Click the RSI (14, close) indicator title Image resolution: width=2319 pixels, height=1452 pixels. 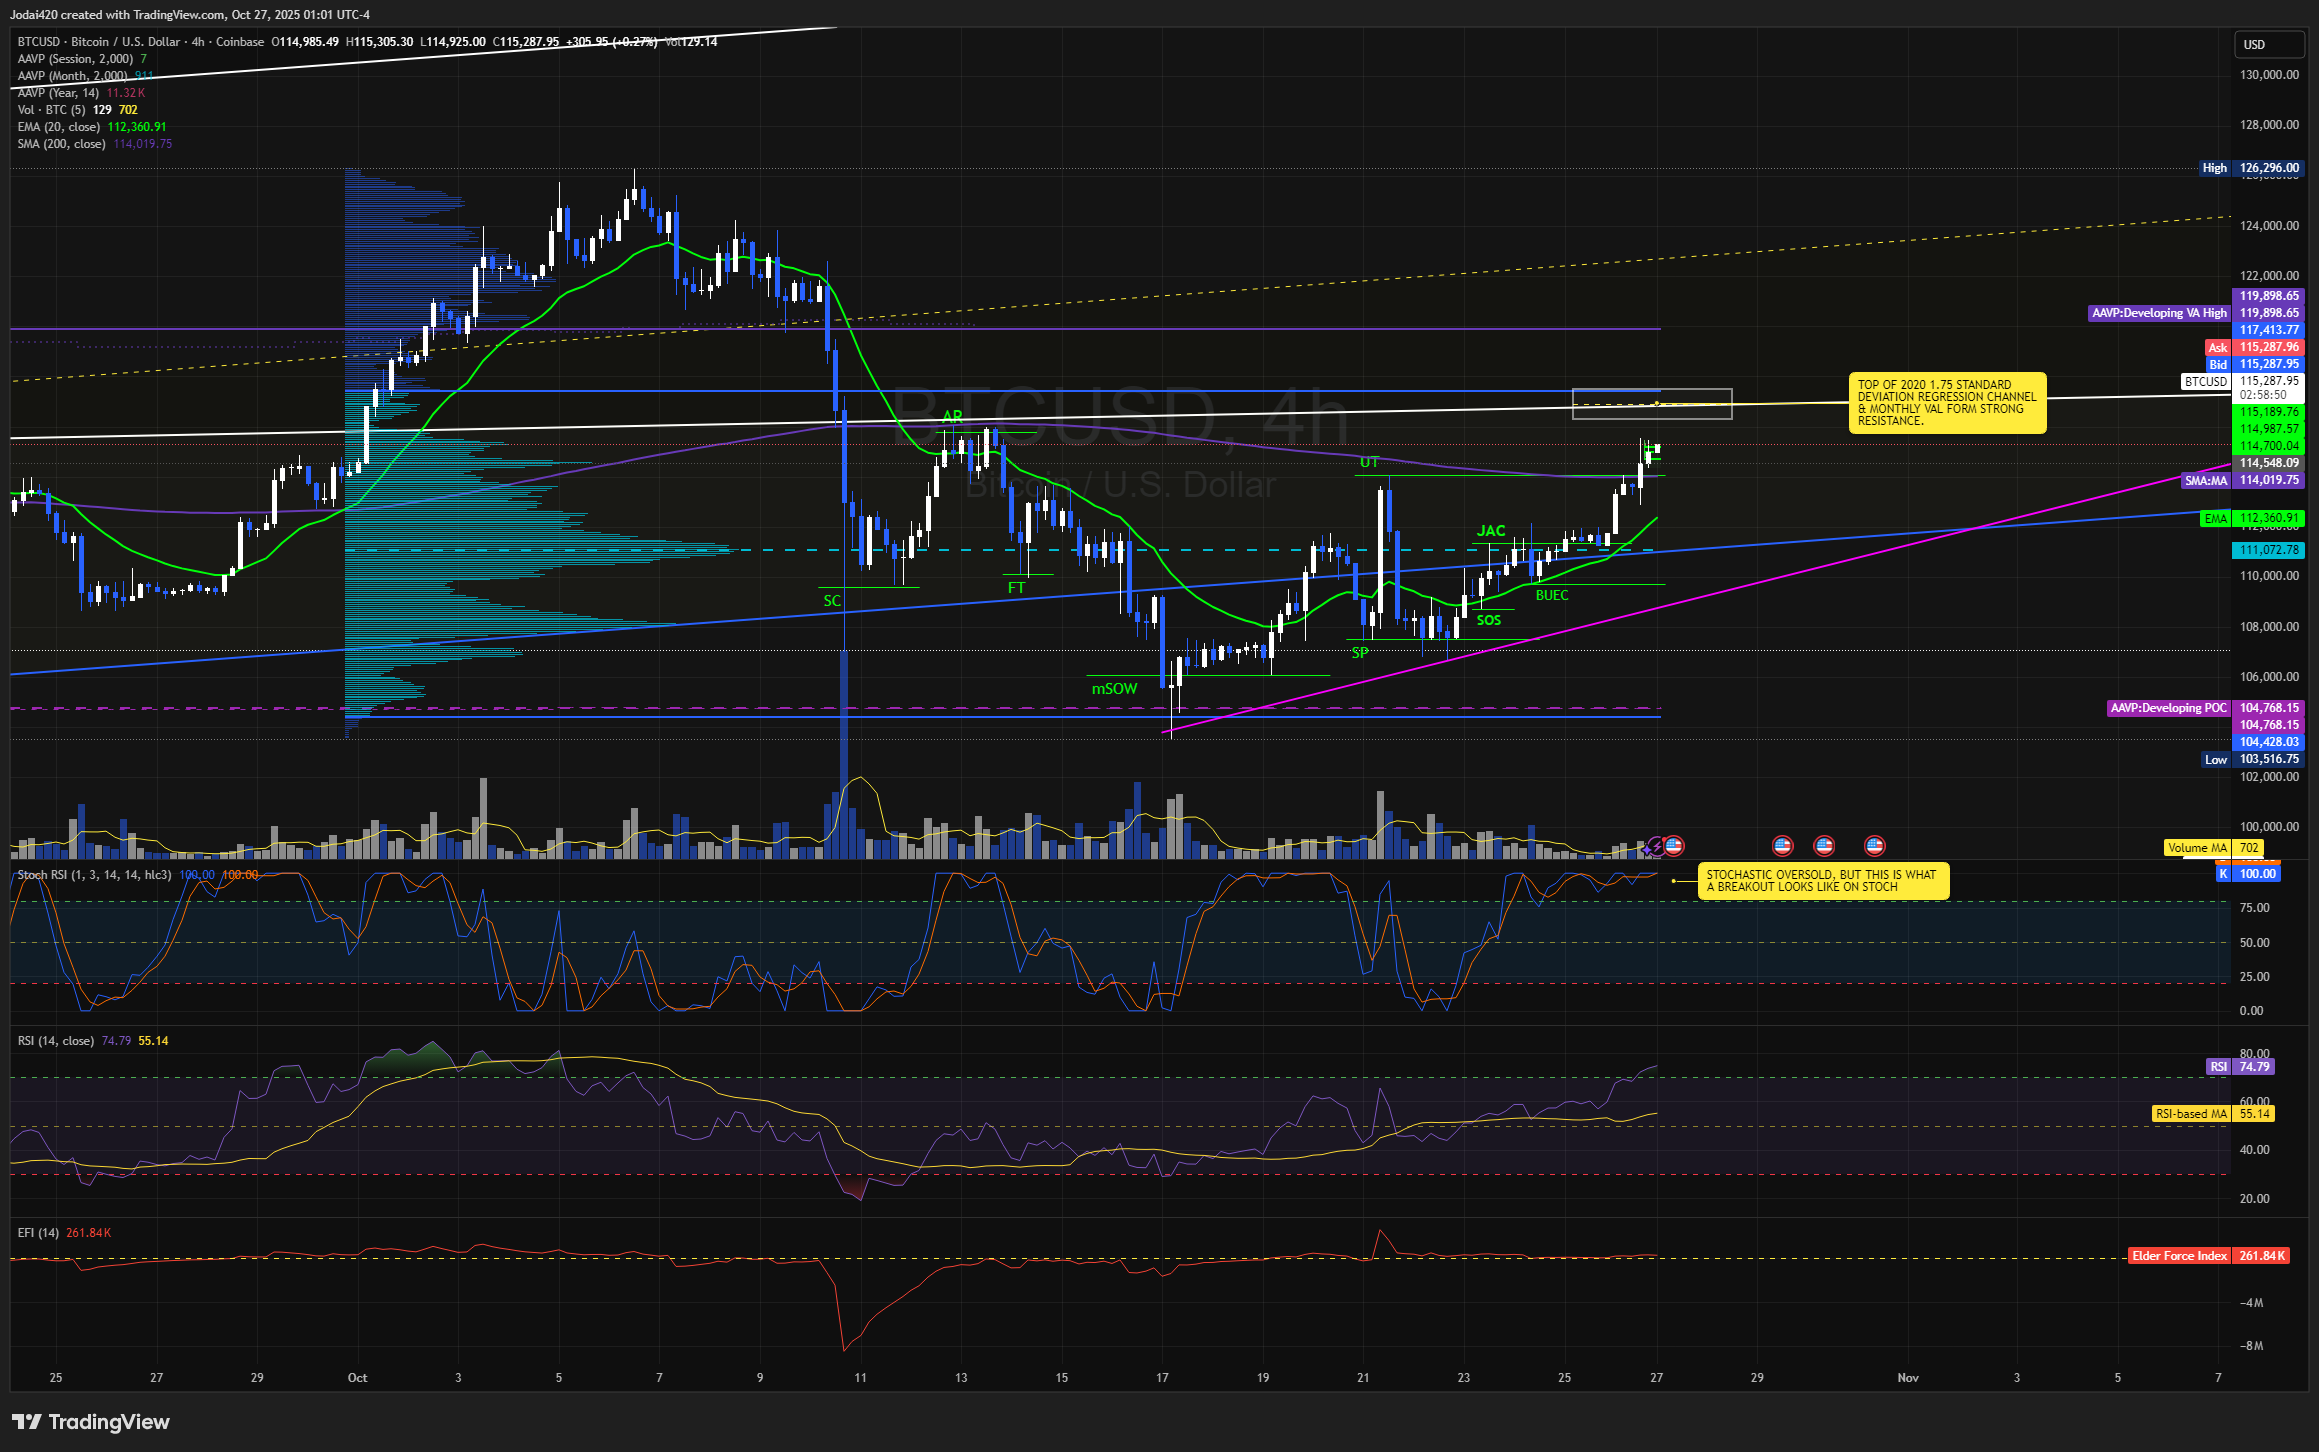56,1041
